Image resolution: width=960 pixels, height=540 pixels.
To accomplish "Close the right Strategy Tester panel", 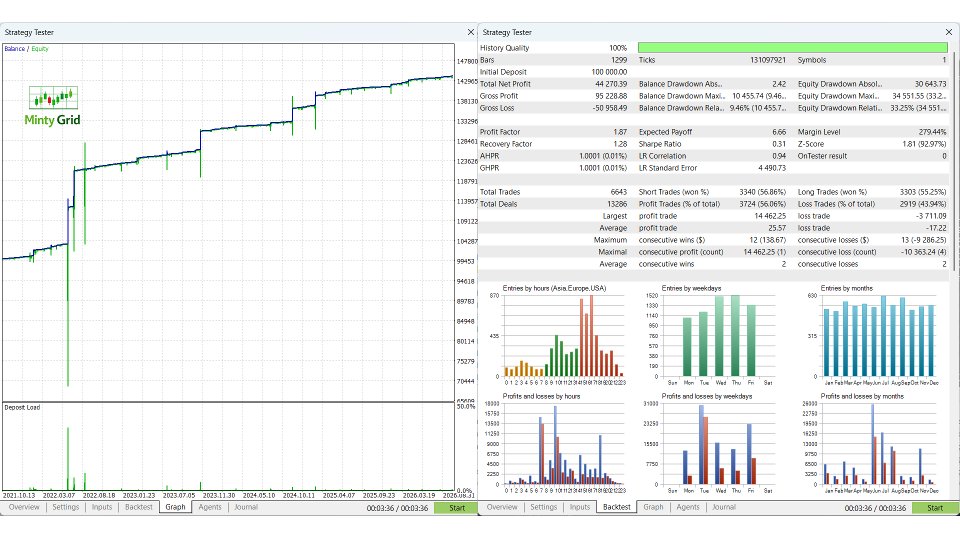I will coord(948,32).
